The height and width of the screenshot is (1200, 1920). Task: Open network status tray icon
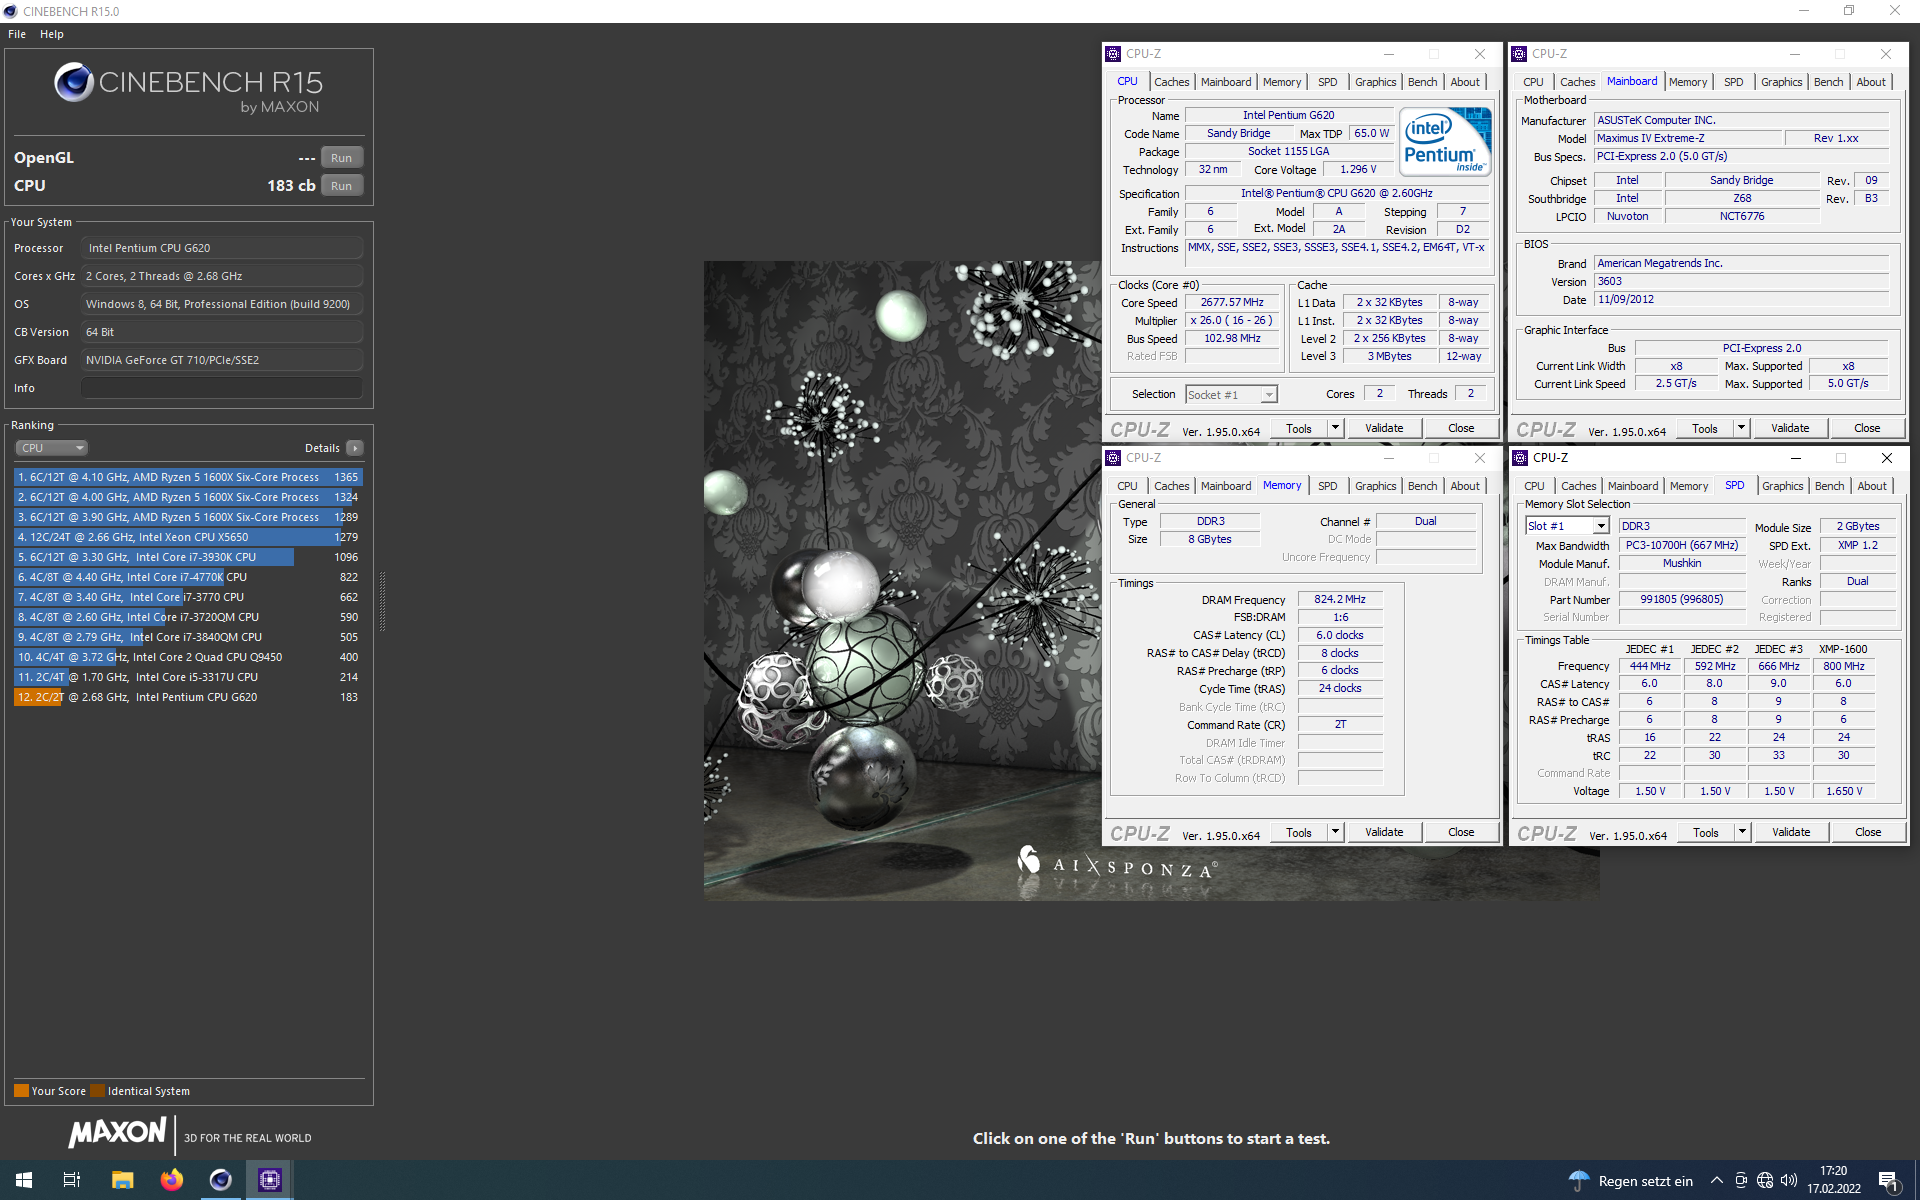tap(1765, 1181)
